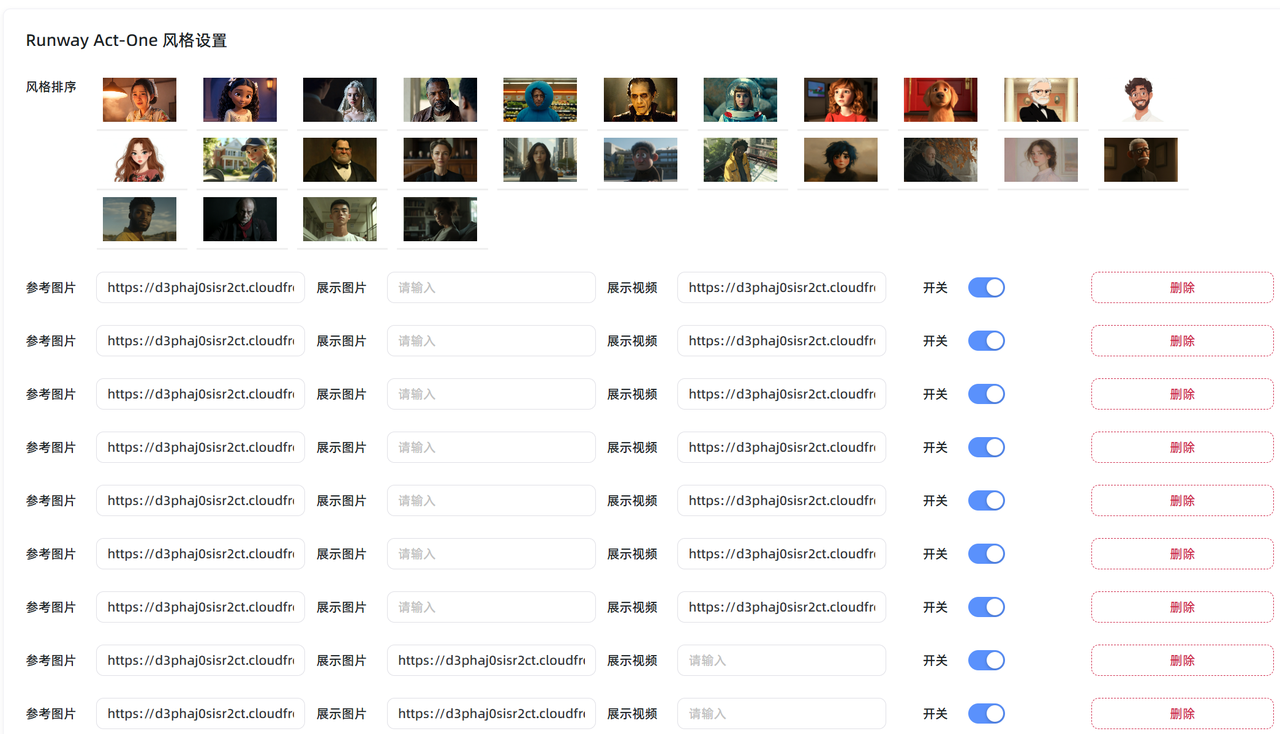The height and width of the screenshot is (734, 1280).
Task: Remove the fourth row using 删除
Action: (x=1182, y=447)
